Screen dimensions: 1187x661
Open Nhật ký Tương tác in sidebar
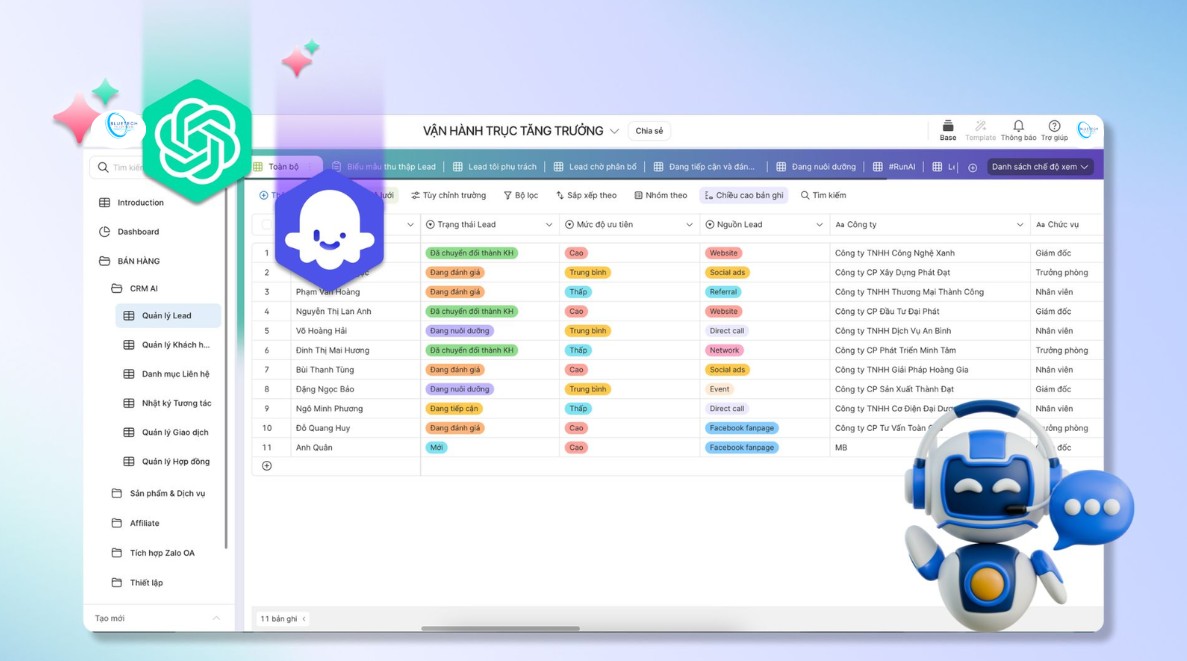tap(168, 404)
